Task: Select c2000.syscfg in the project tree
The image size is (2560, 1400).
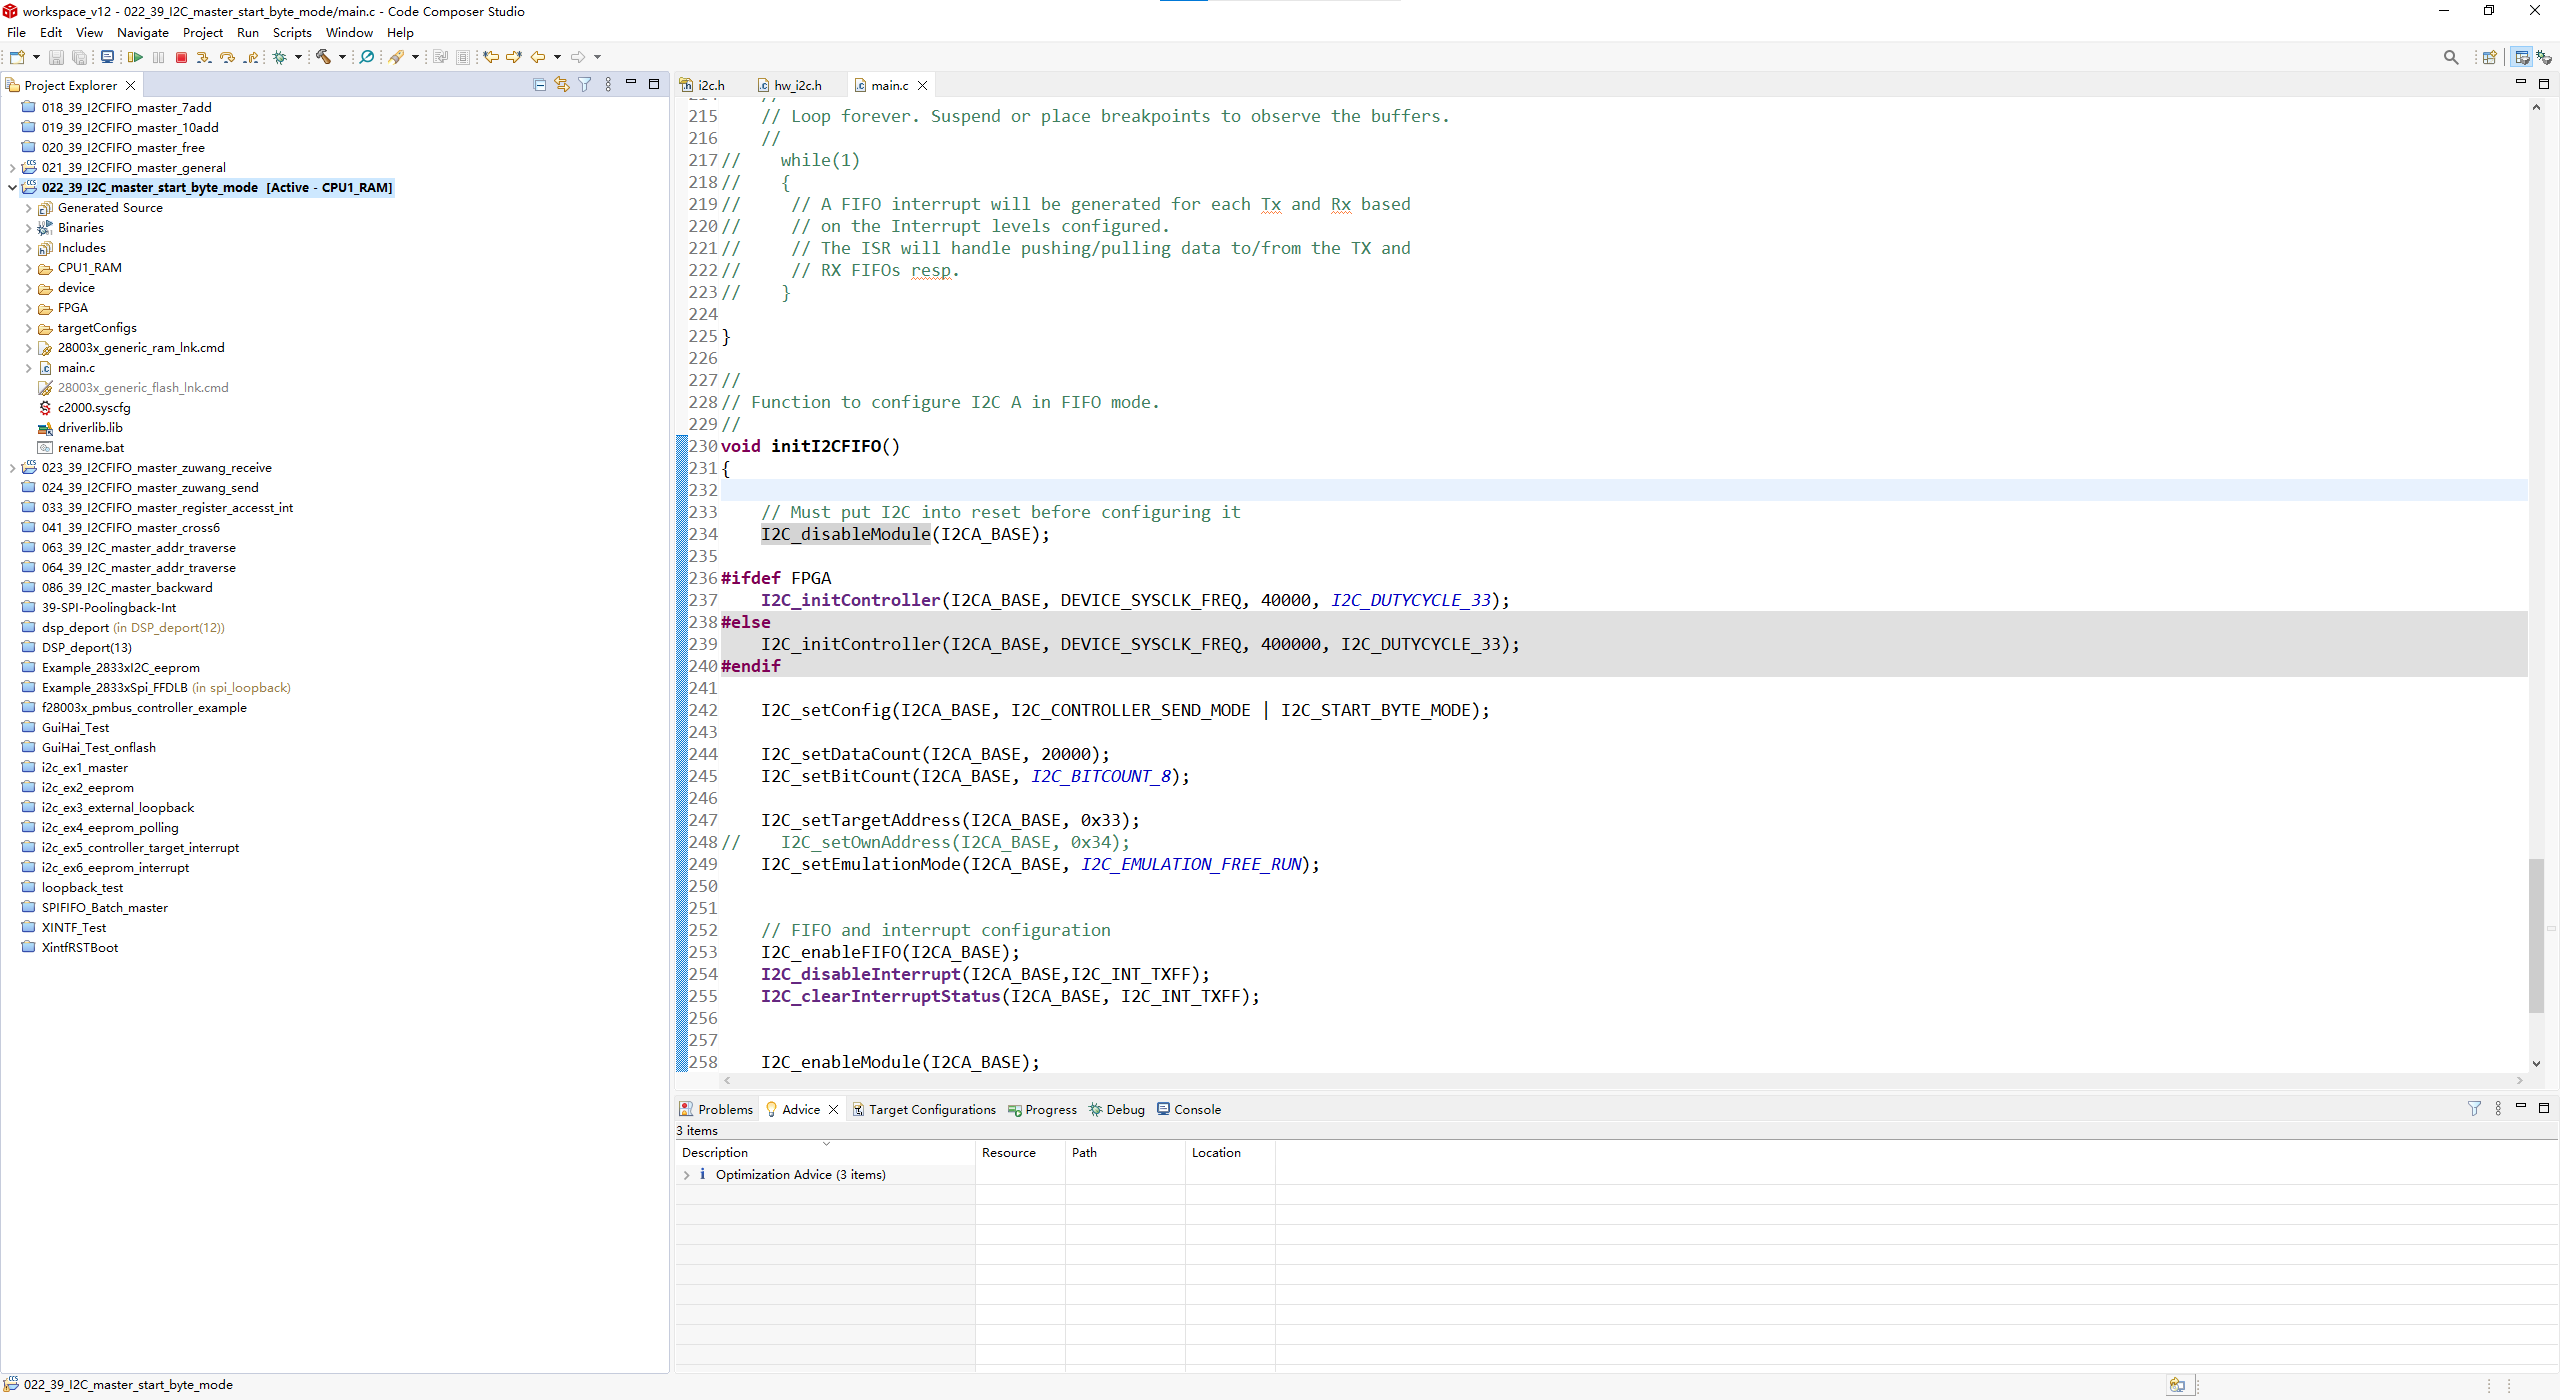Action: [94, 408]
